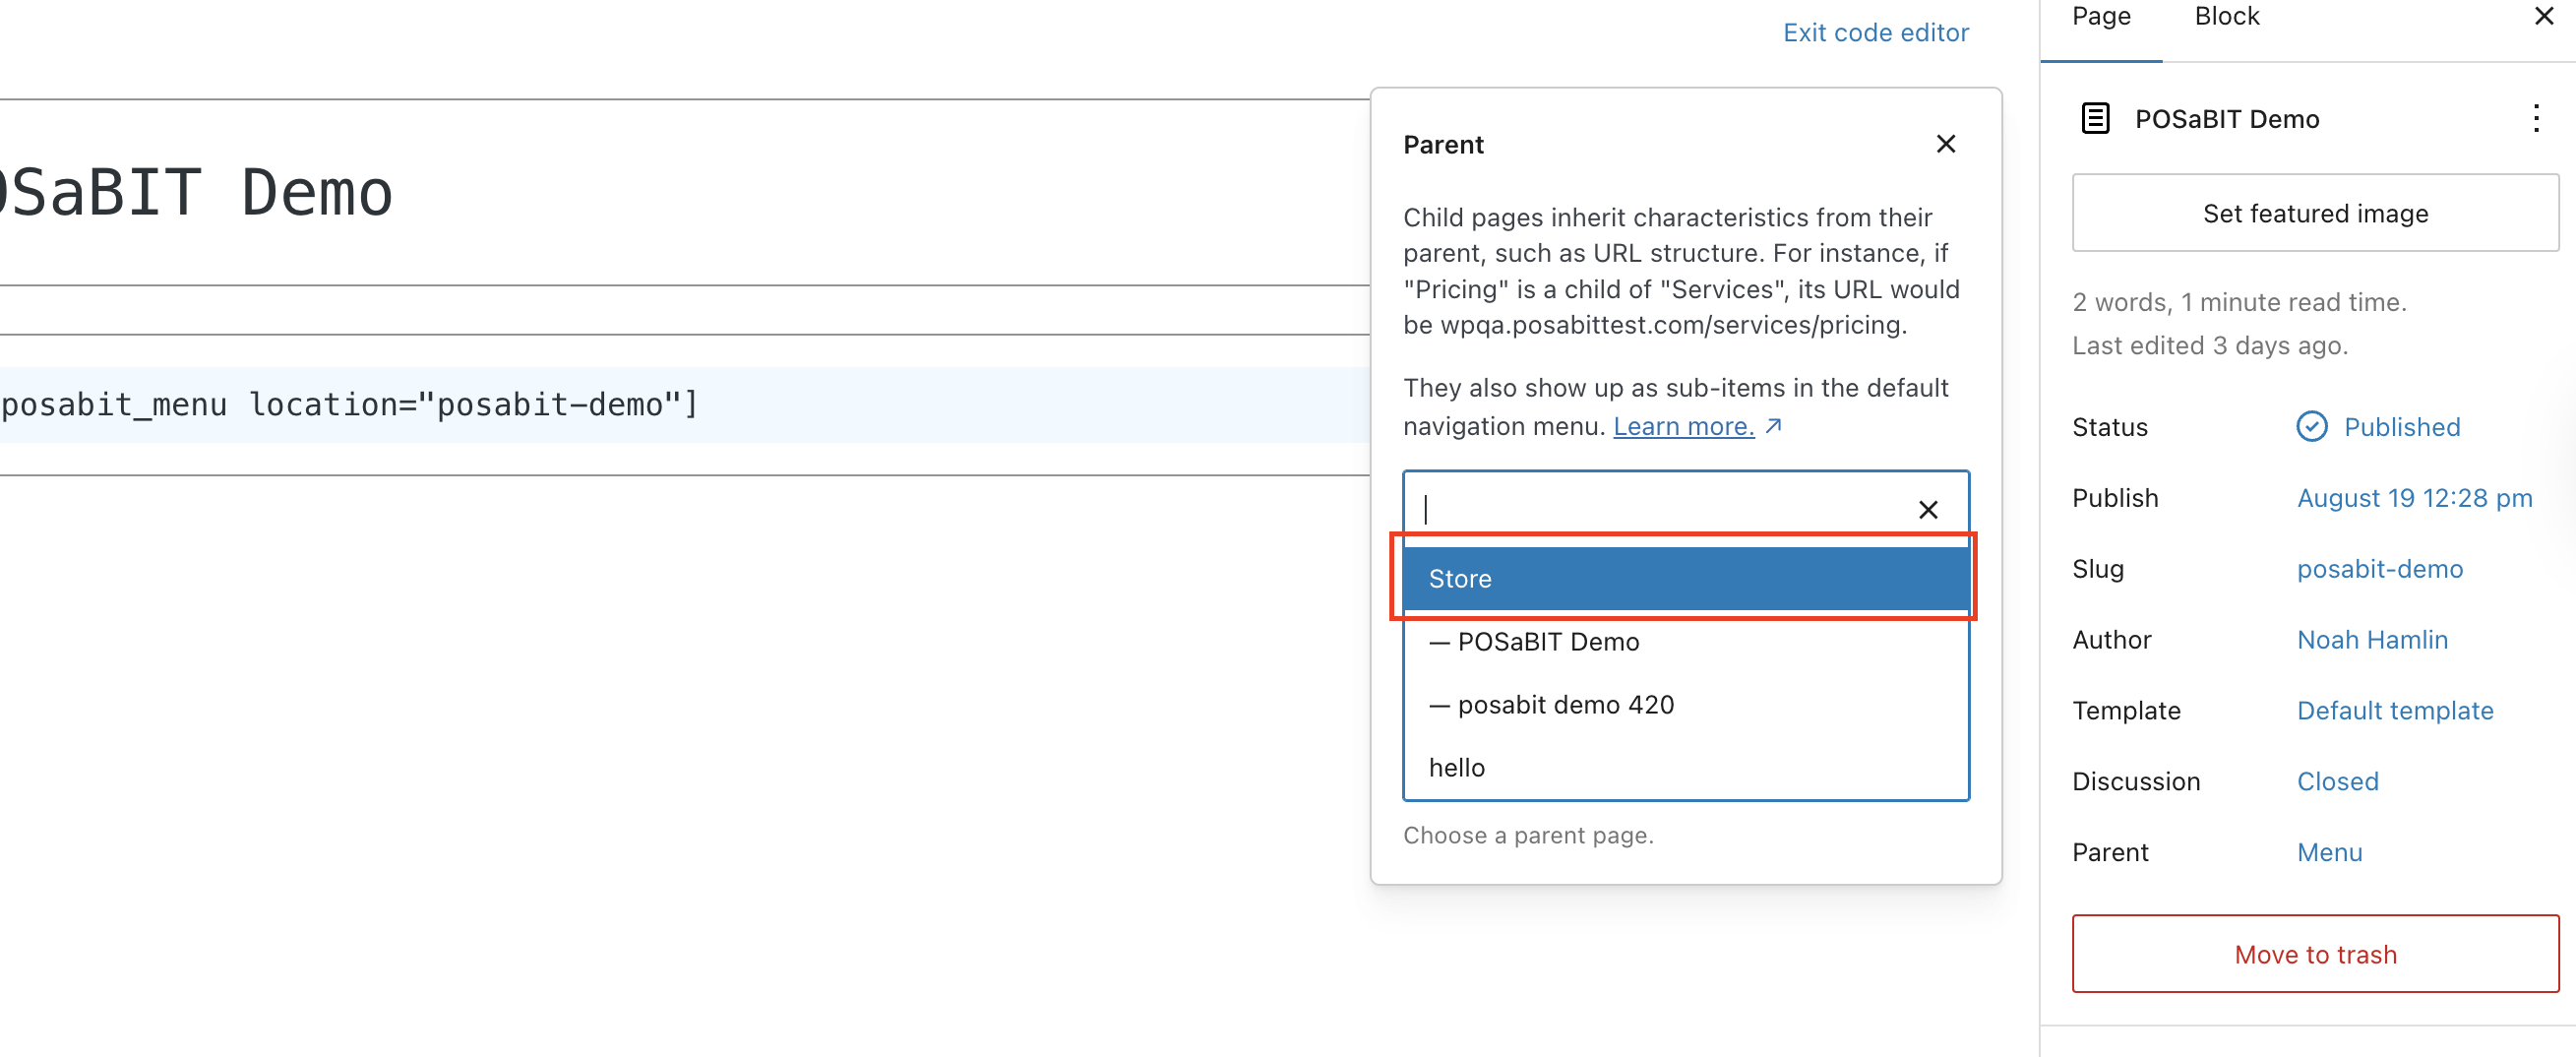This screenshot has height=1057, width=2576.
Task: Move the page to trash
Action: coord(2314,954)
